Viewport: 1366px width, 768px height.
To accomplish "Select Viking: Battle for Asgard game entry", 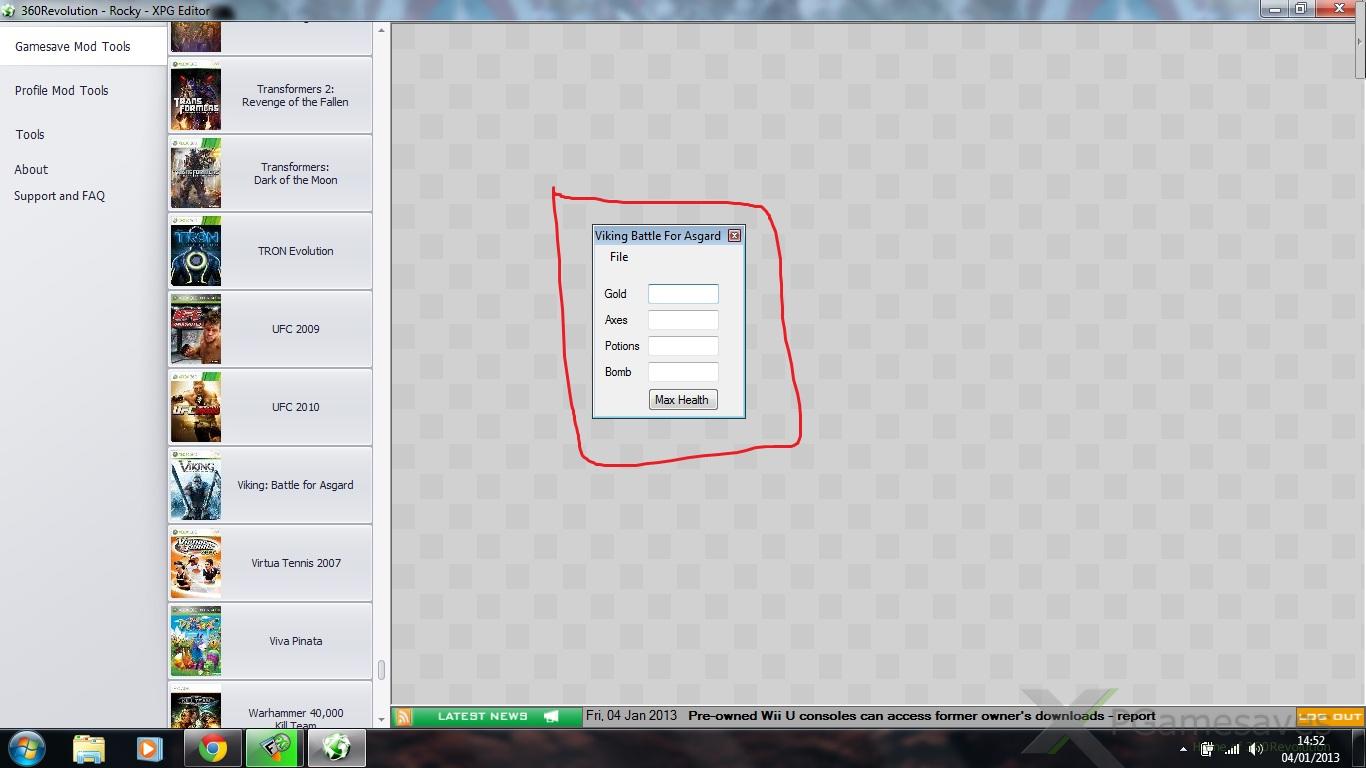I will coord(295,485).
